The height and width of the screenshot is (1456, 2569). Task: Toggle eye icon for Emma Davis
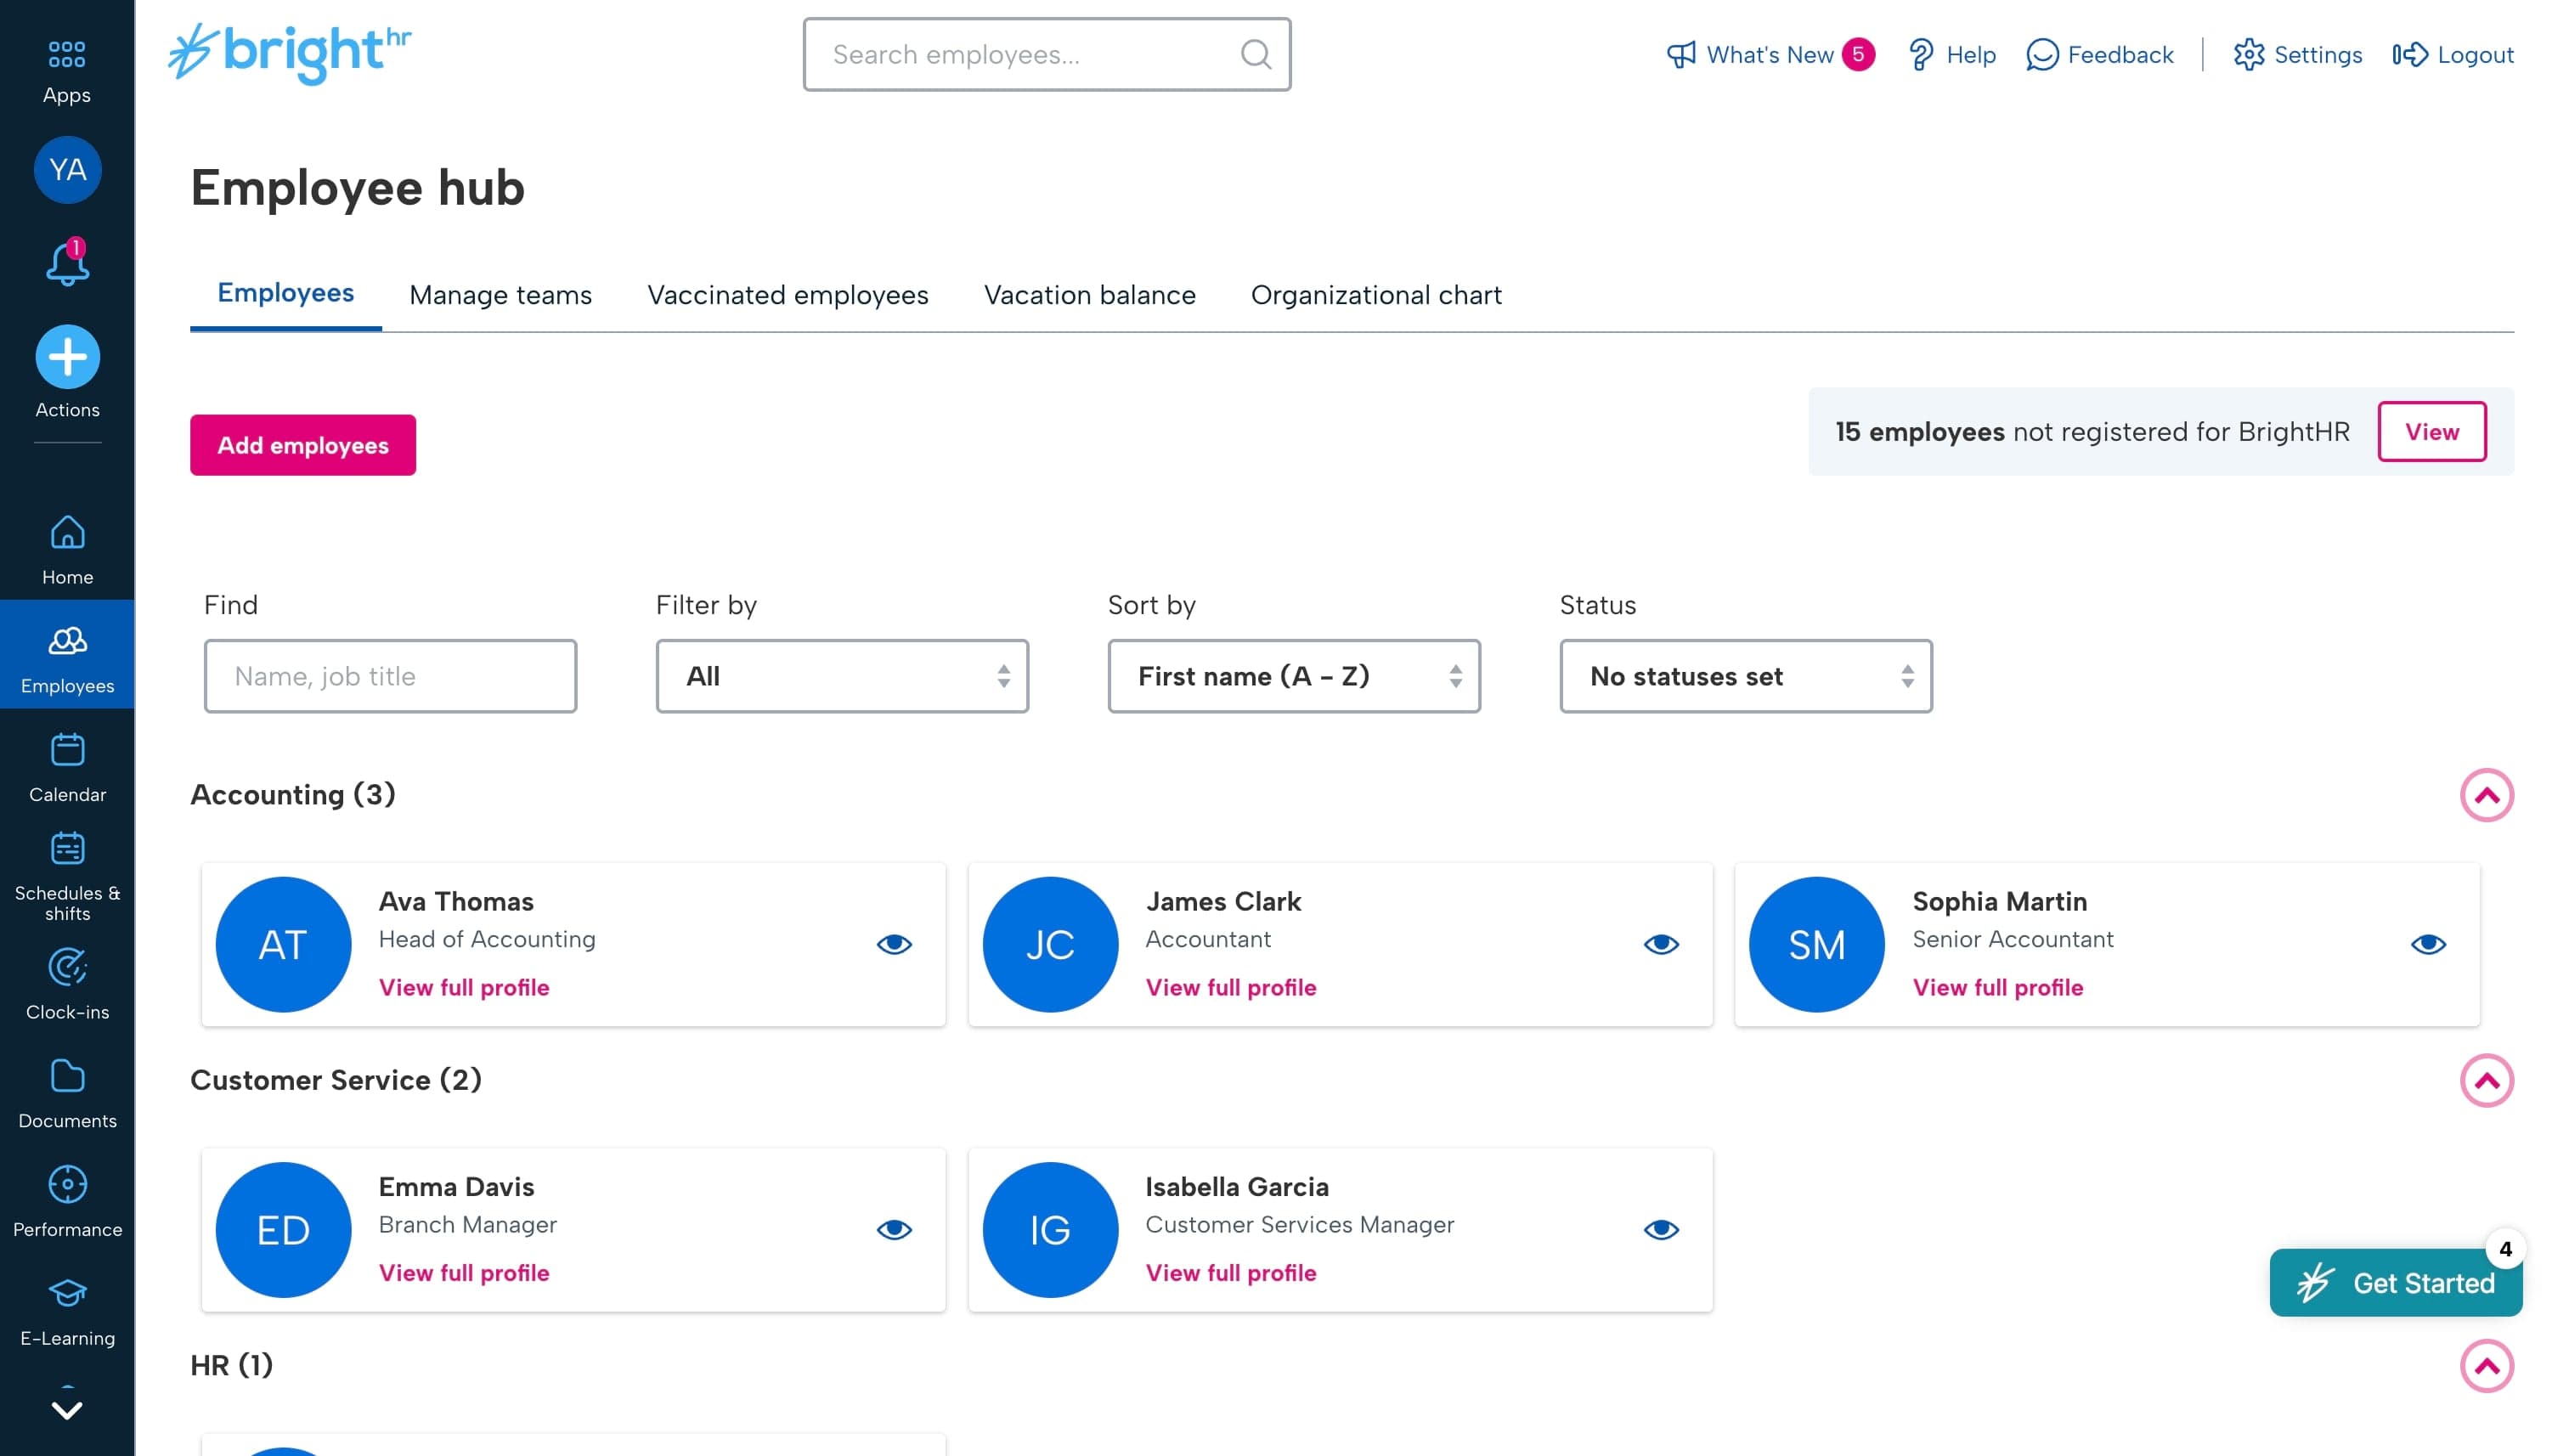pos(894,1229)
